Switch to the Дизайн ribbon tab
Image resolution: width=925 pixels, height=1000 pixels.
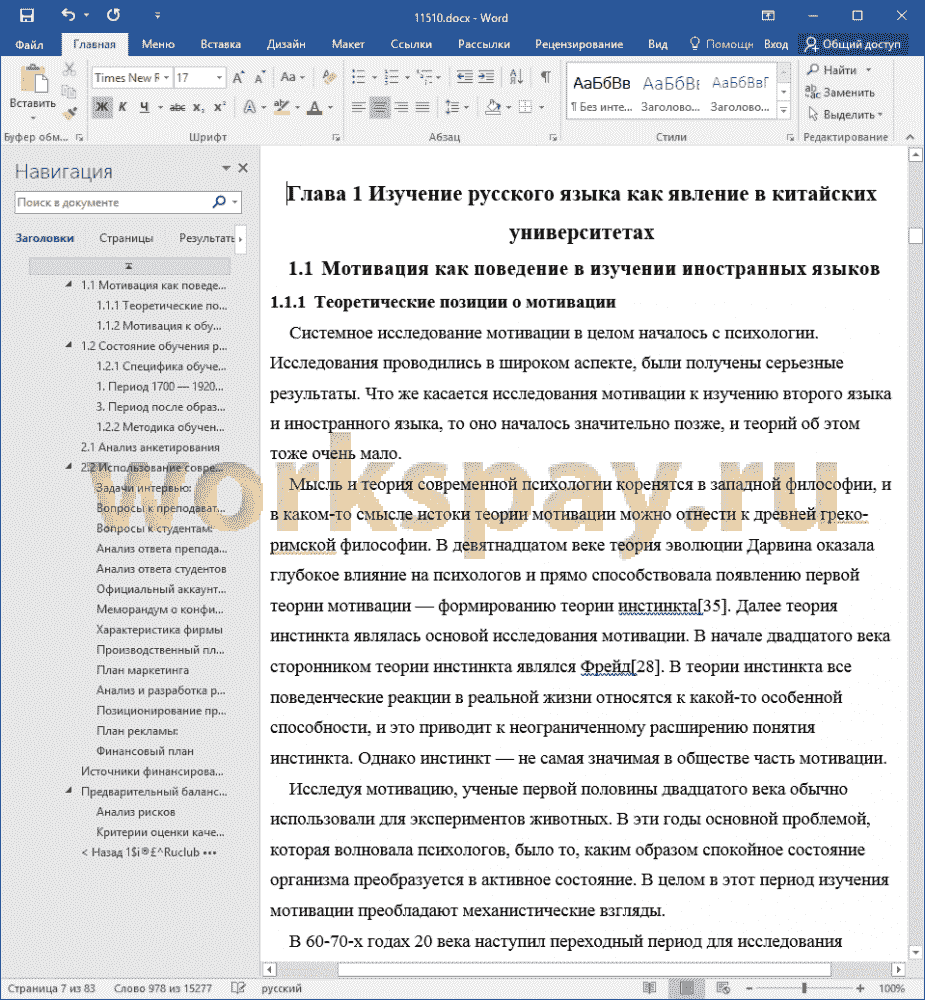click(x=286, y=44)
